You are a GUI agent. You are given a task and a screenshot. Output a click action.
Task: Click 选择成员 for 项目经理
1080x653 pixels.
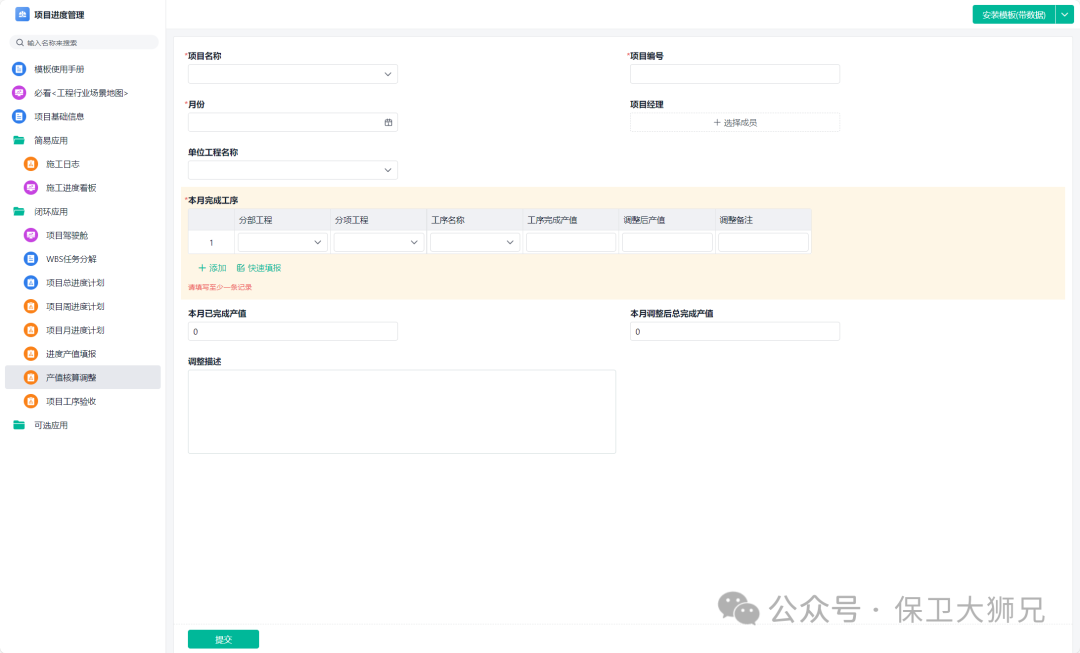[x=735, y=123]
